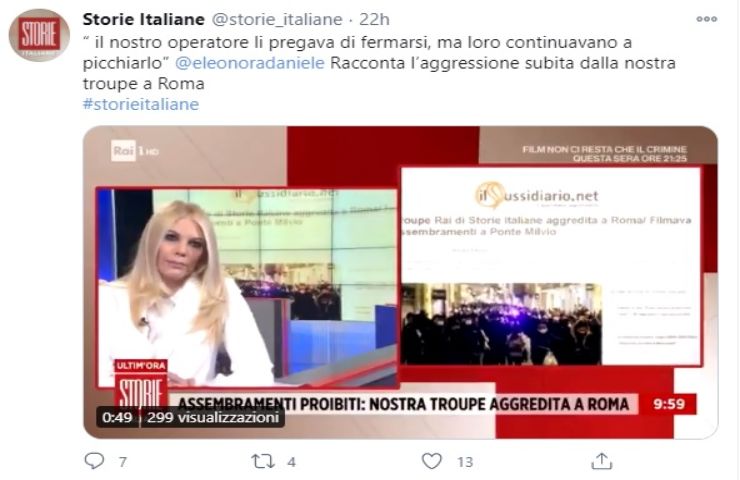Open the share upload icon
740x480 pixels.
[x=601, y=461]
